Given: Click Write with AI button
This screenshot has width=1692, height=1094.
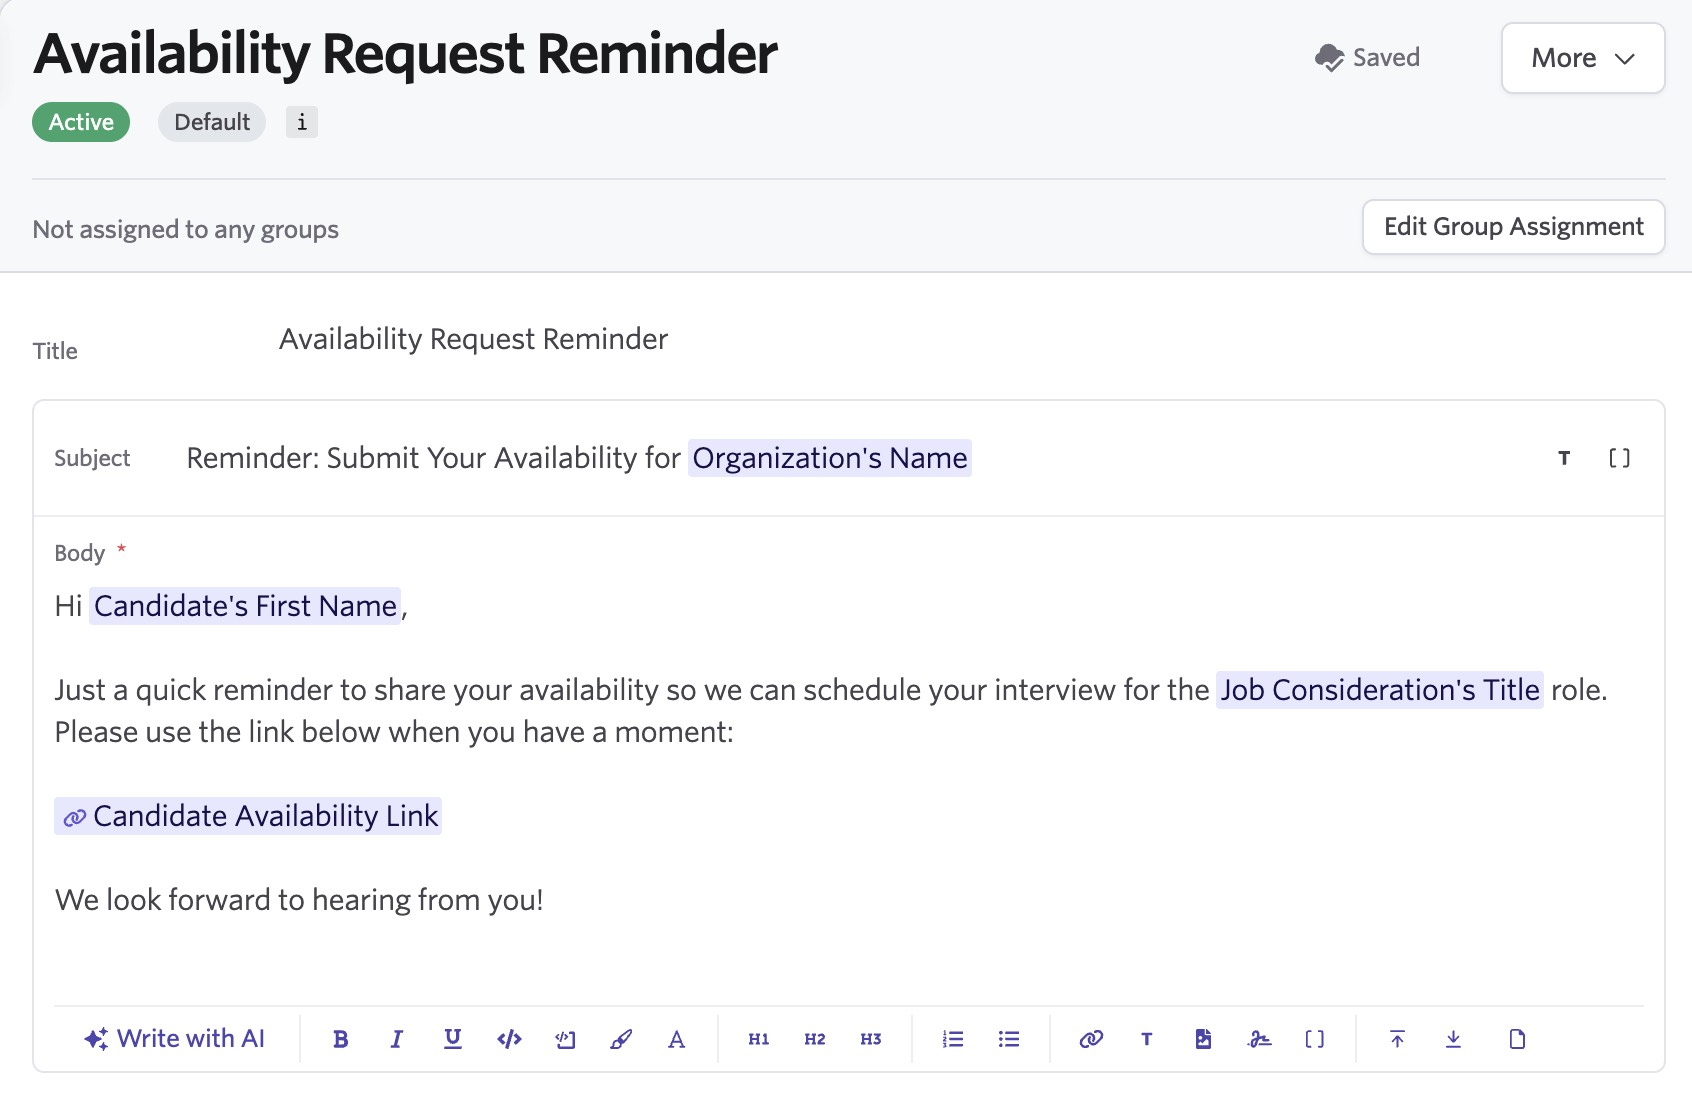Looking at the screenshot, I should point(175,1038).
